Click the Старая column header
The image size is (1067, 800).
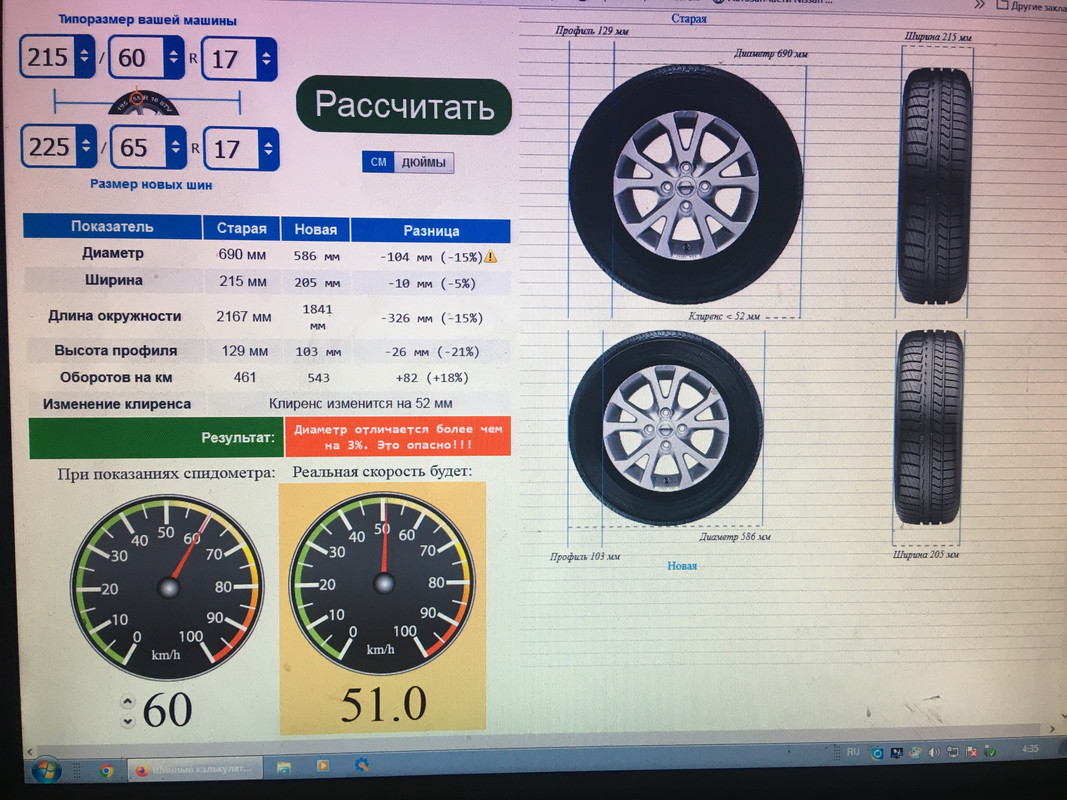(x=242, y=229)
